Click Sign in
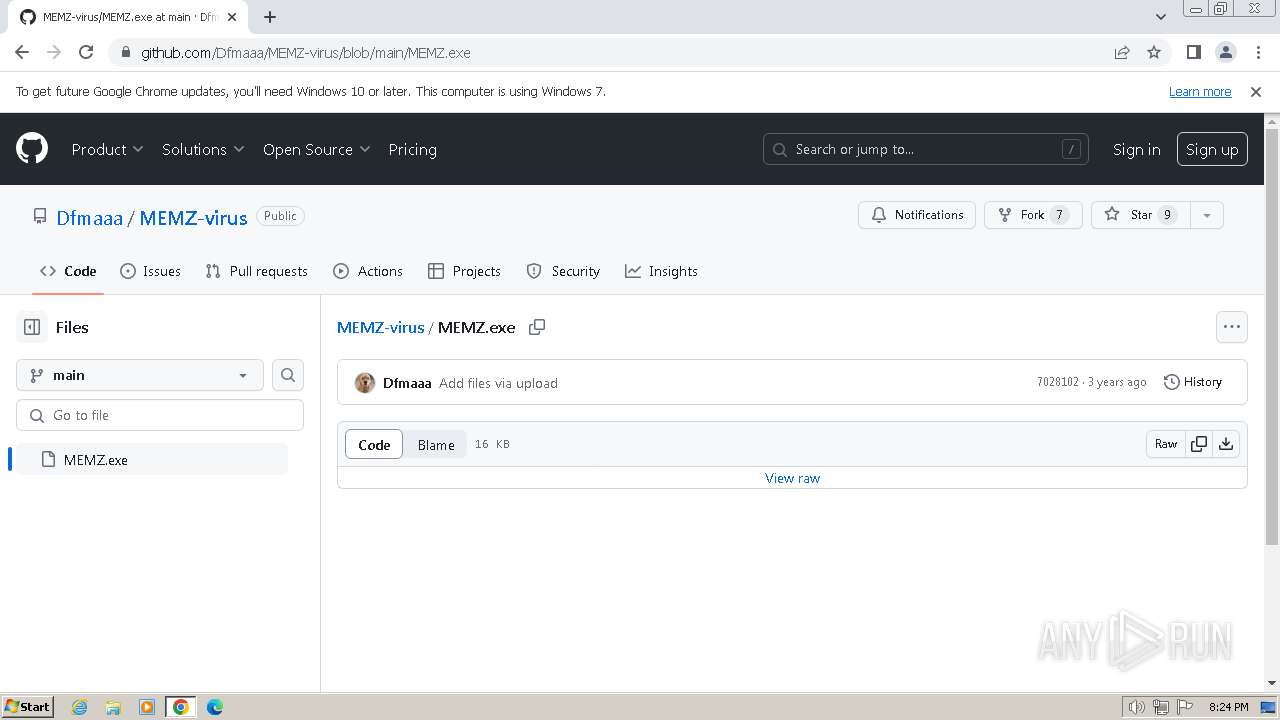1280x720 pixels. click(1136, 149)
